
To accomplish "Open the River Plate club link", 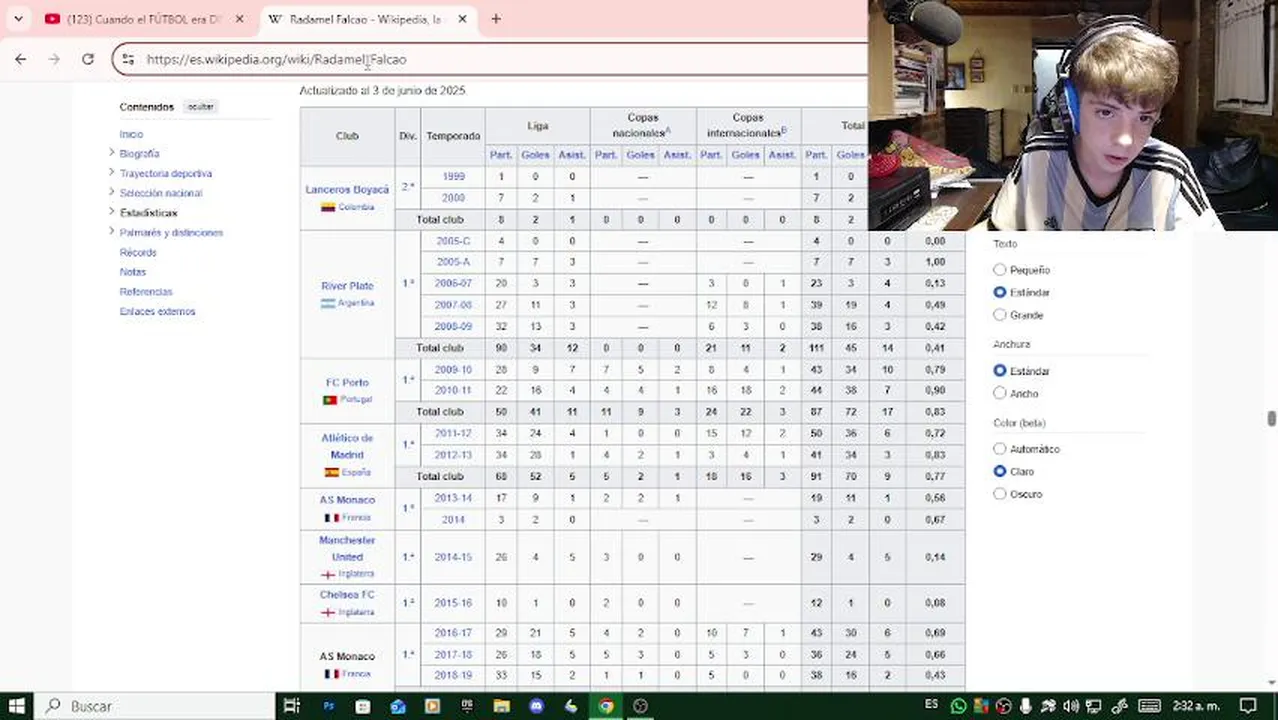I will coord(347,286).
